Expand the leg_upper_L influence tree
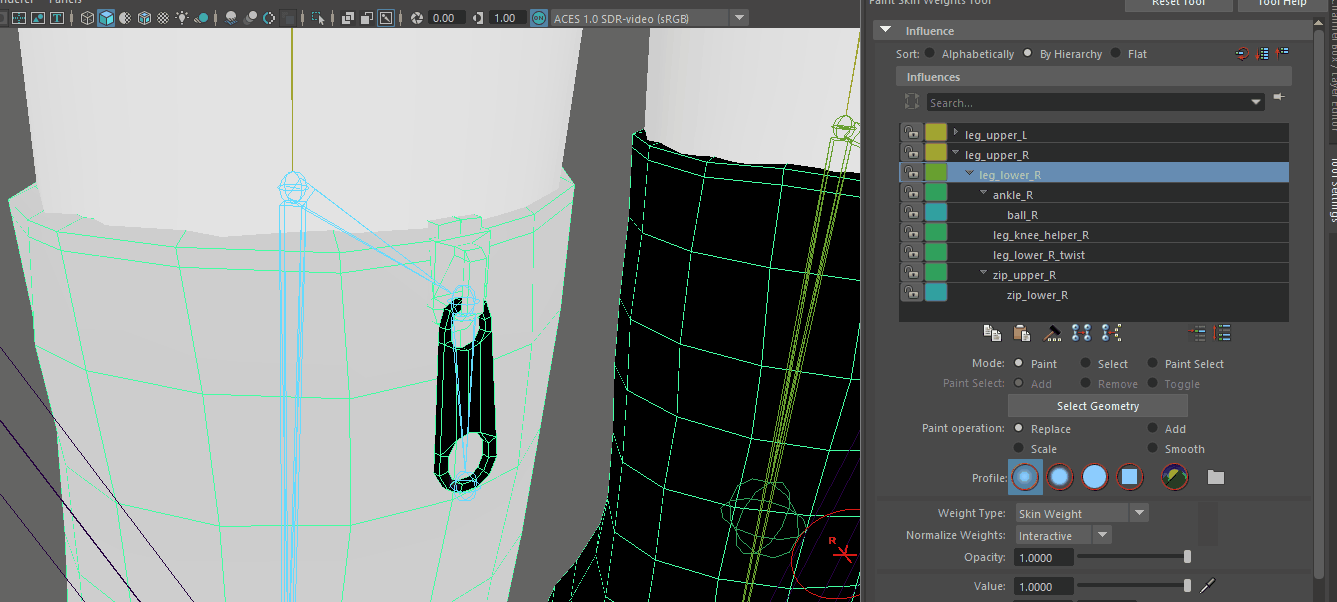Screen dimensions: 1337x602 956,133
